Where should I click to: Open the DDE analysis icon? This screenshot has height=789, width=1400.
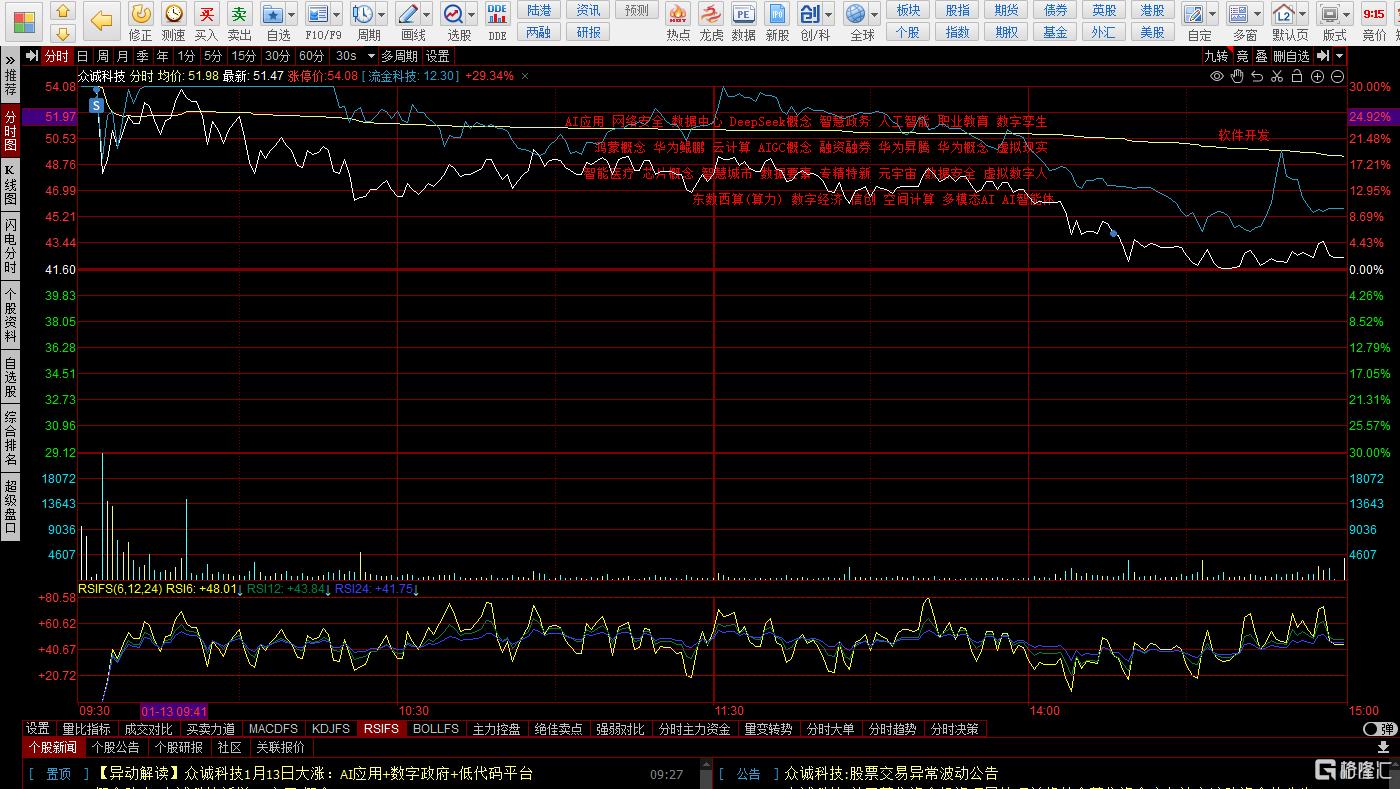(x=497, y=14)
